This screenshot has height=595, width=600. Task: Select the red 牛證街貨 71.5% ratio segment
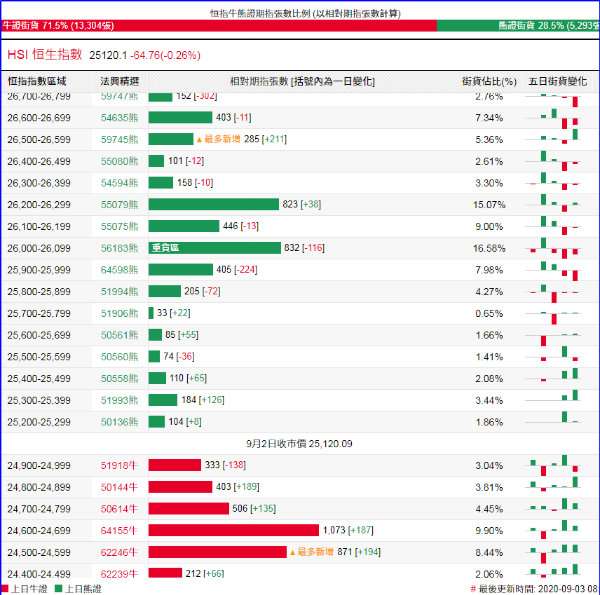click(219, 26)
